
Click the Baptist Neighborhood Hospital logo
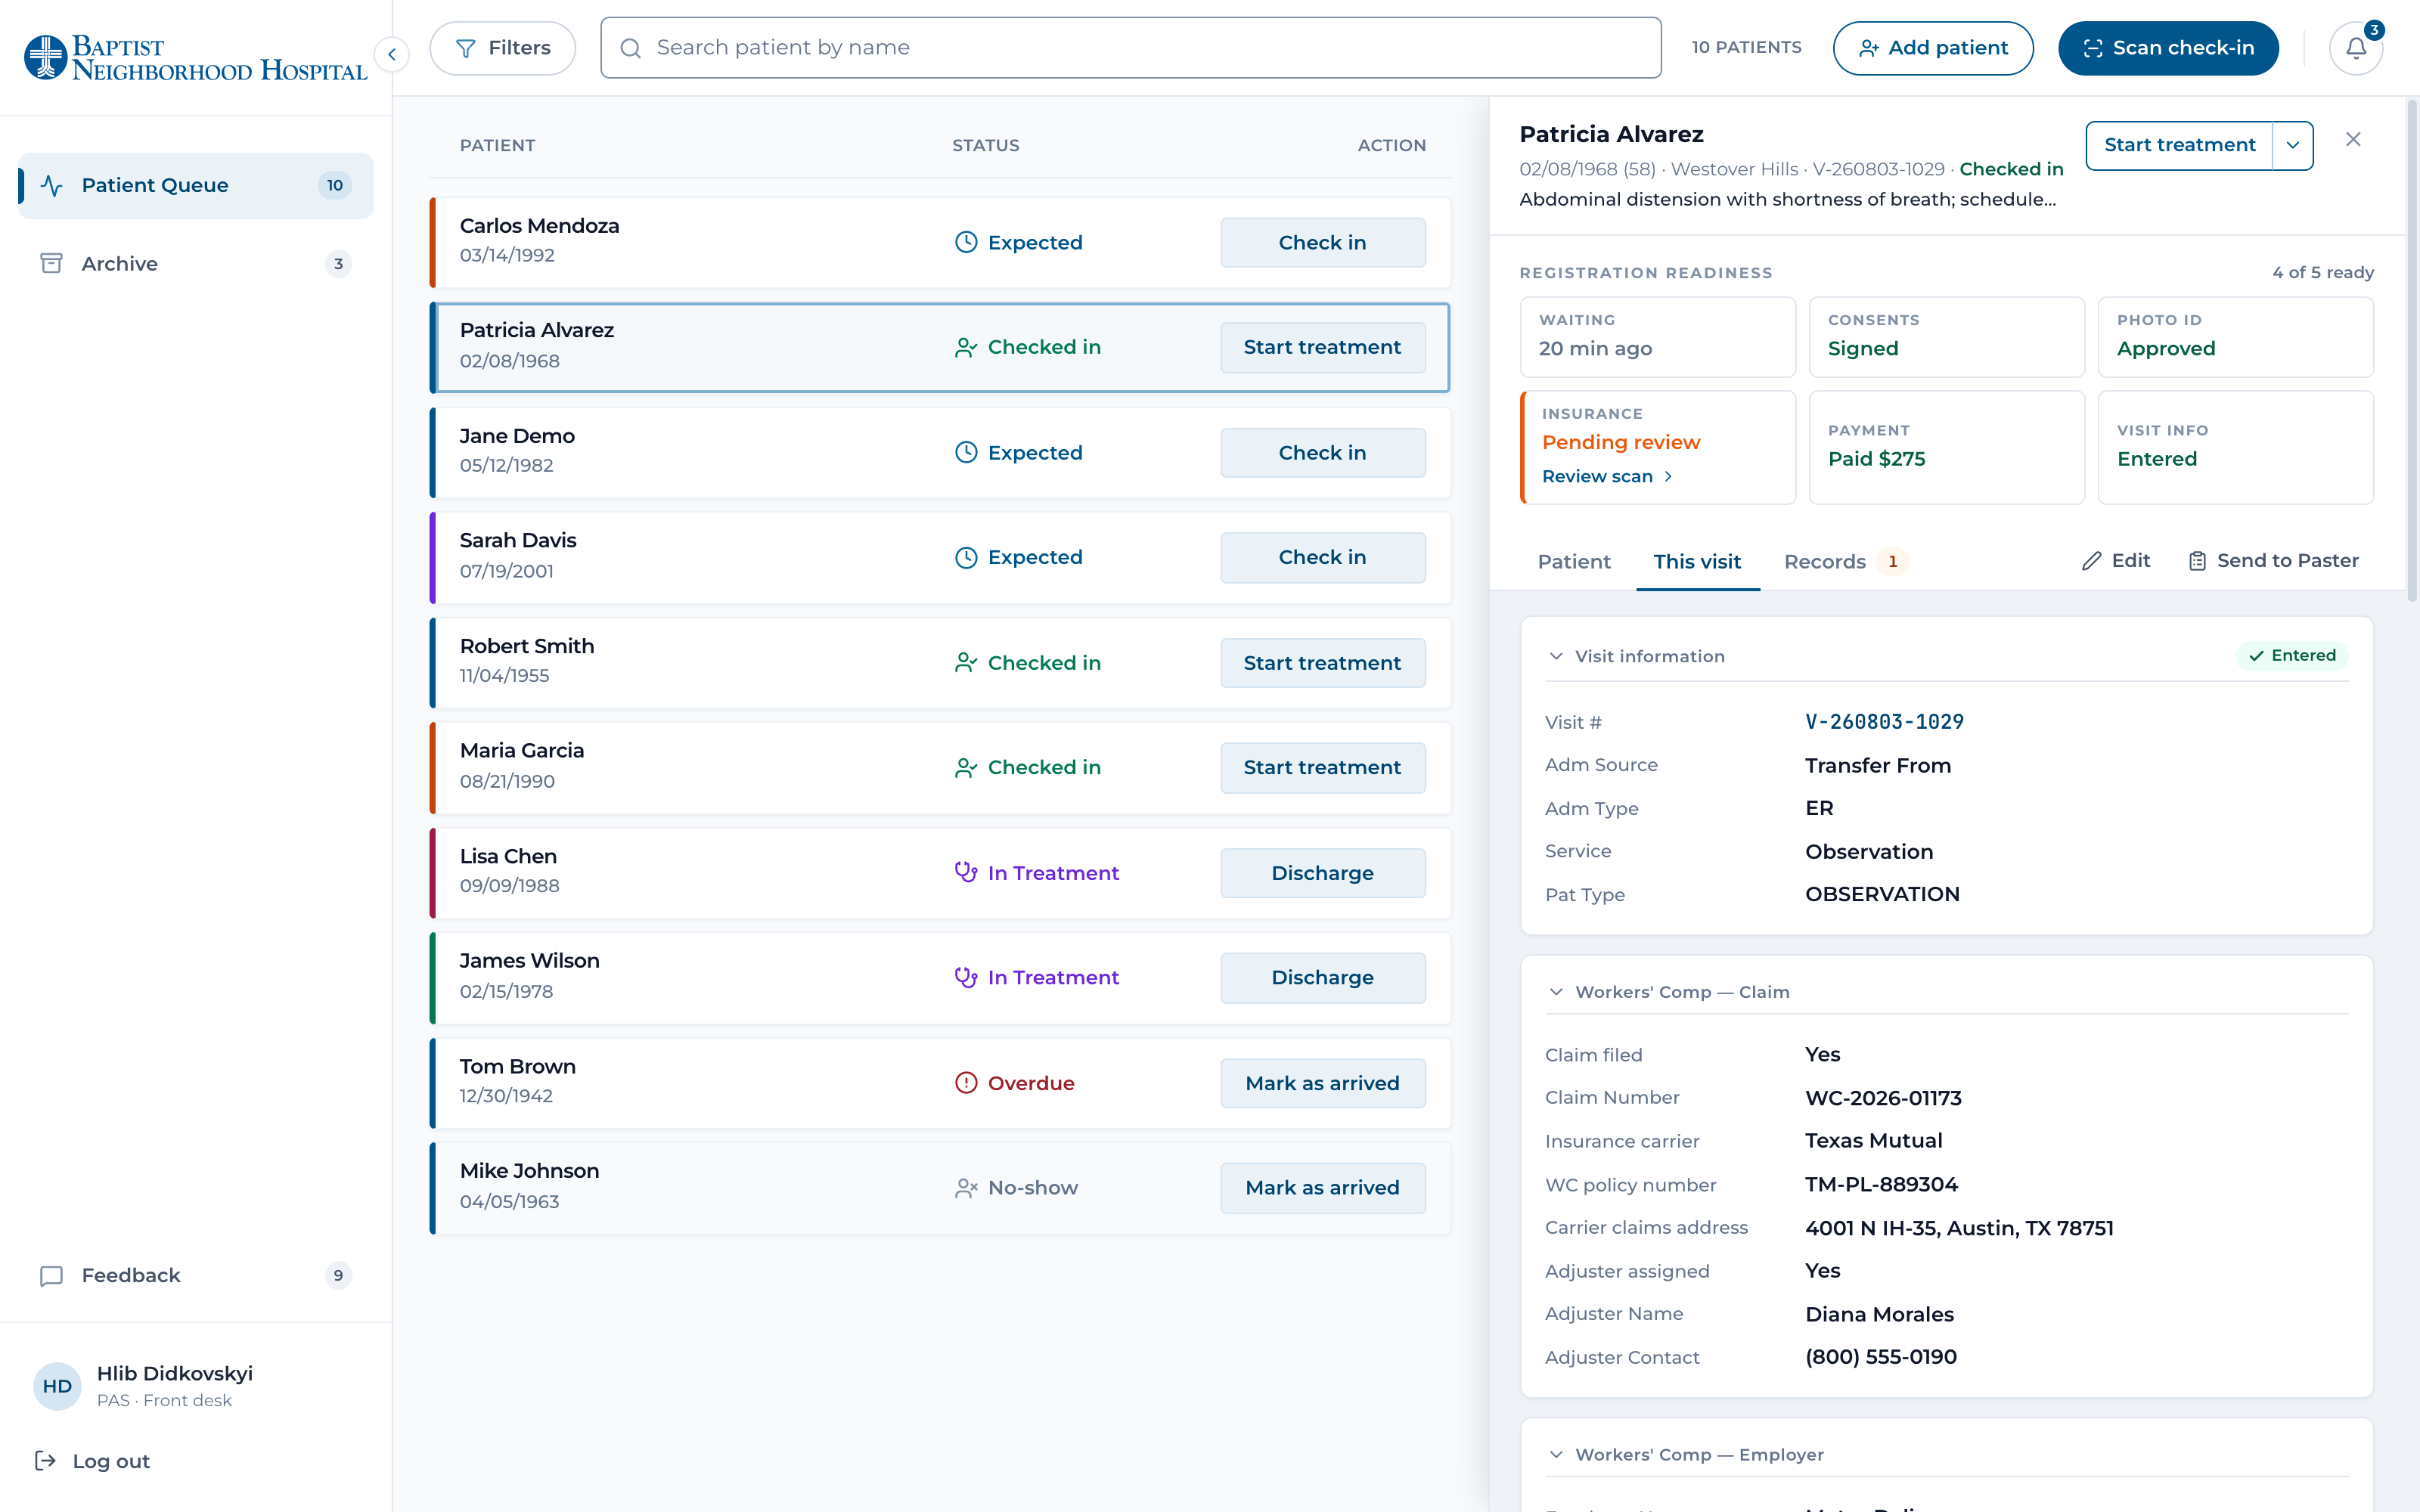[x=196, y=58]
